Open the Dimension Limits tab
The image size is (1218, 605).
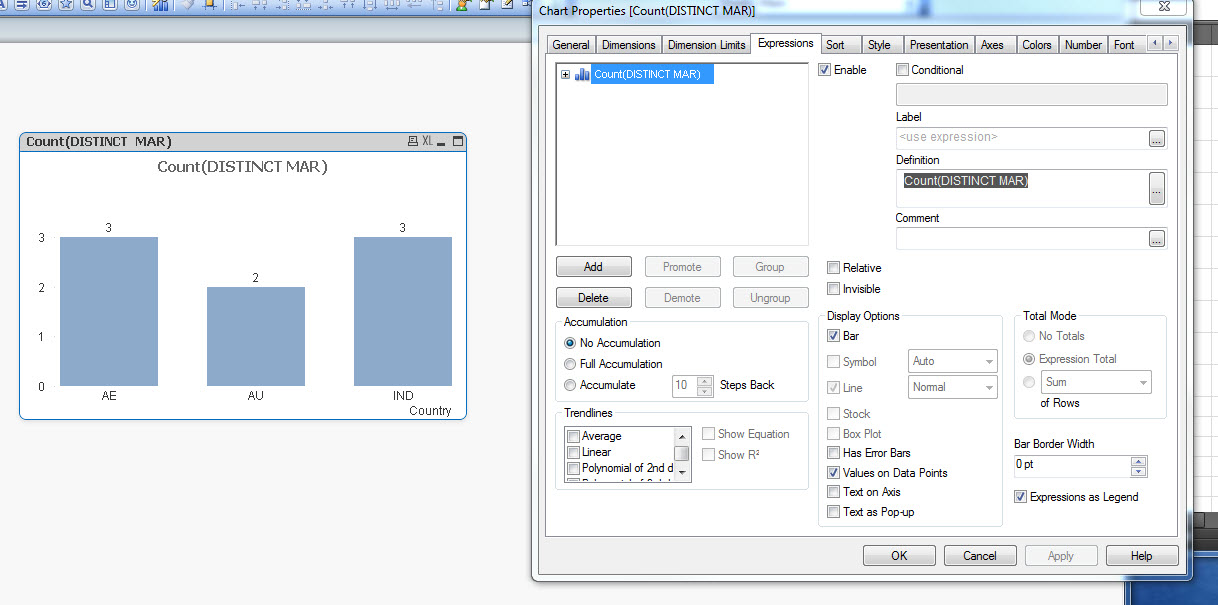(706, 45)
